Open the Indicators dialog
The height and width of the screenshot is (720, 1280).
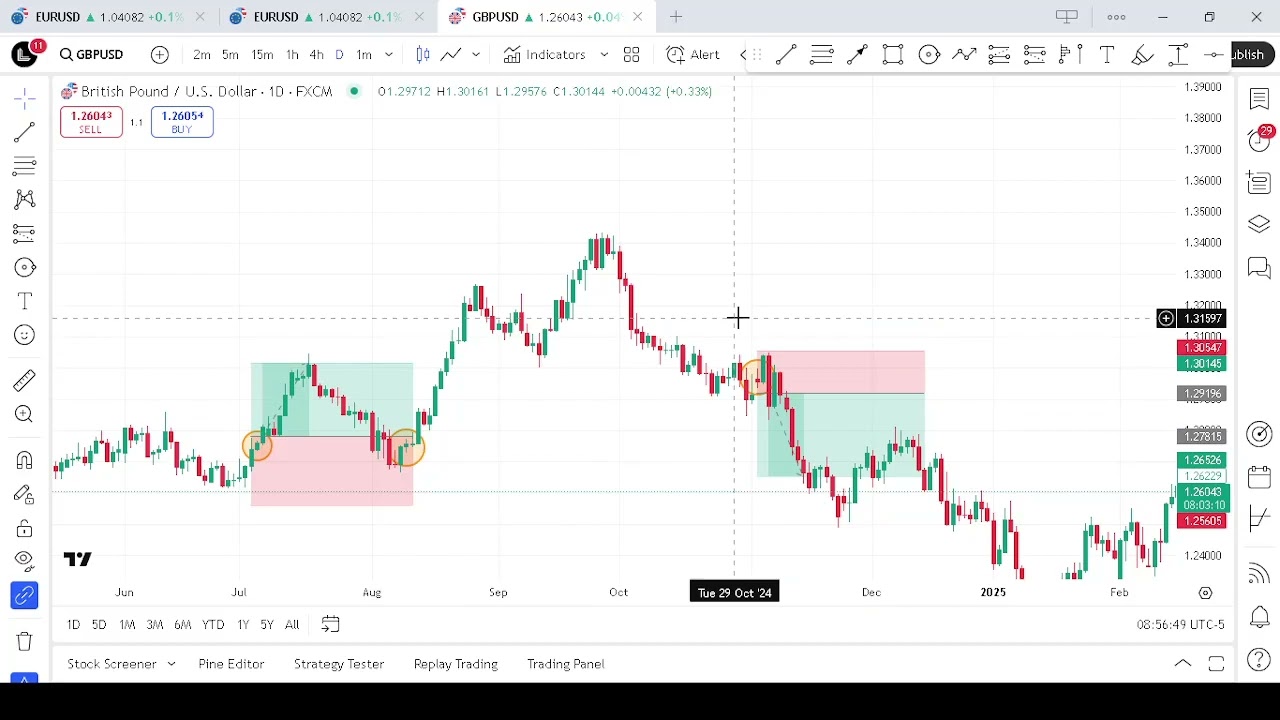point(545,55)
